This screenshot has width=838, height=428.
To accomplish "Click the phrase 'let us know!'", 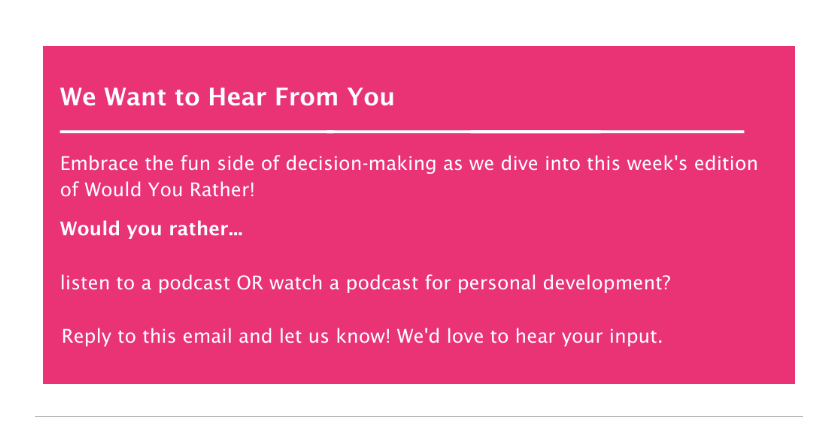I will click(x=335, y=337).
